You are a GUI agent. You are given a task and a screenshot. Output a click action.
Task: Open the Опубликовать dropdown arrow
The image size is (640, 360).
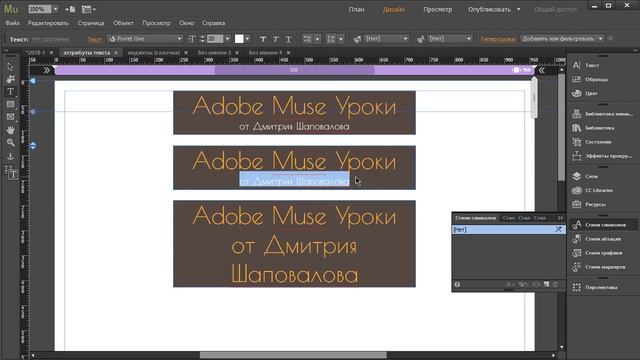pyautogui.click(x=519, y=9)
